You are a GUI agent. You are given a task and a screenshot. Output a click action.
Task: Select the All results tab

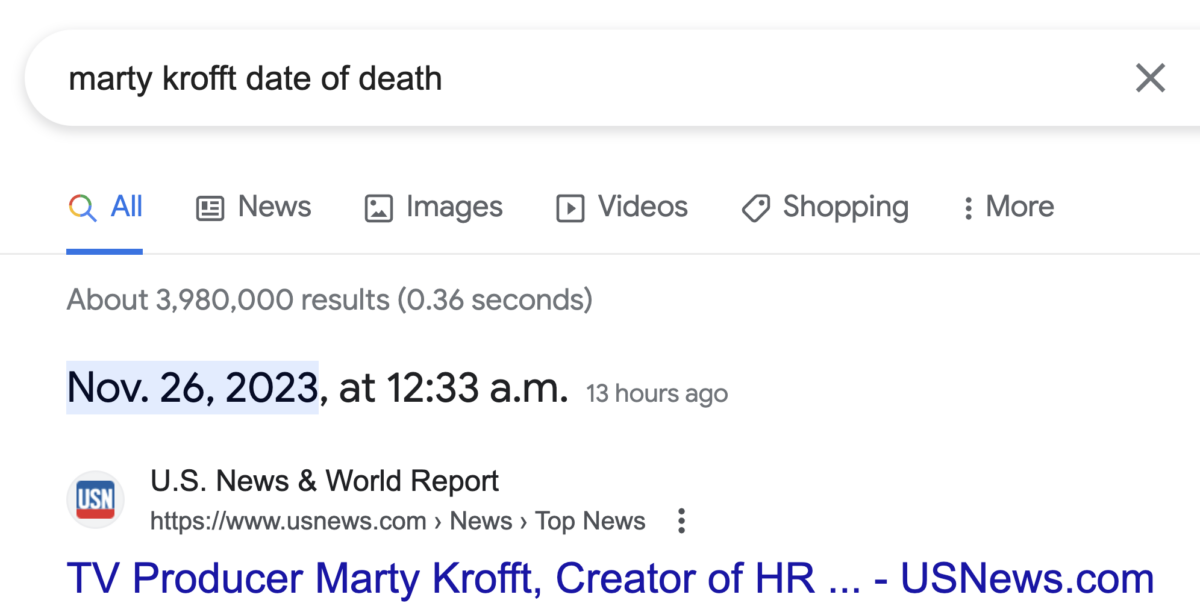[x=105, y=207]
